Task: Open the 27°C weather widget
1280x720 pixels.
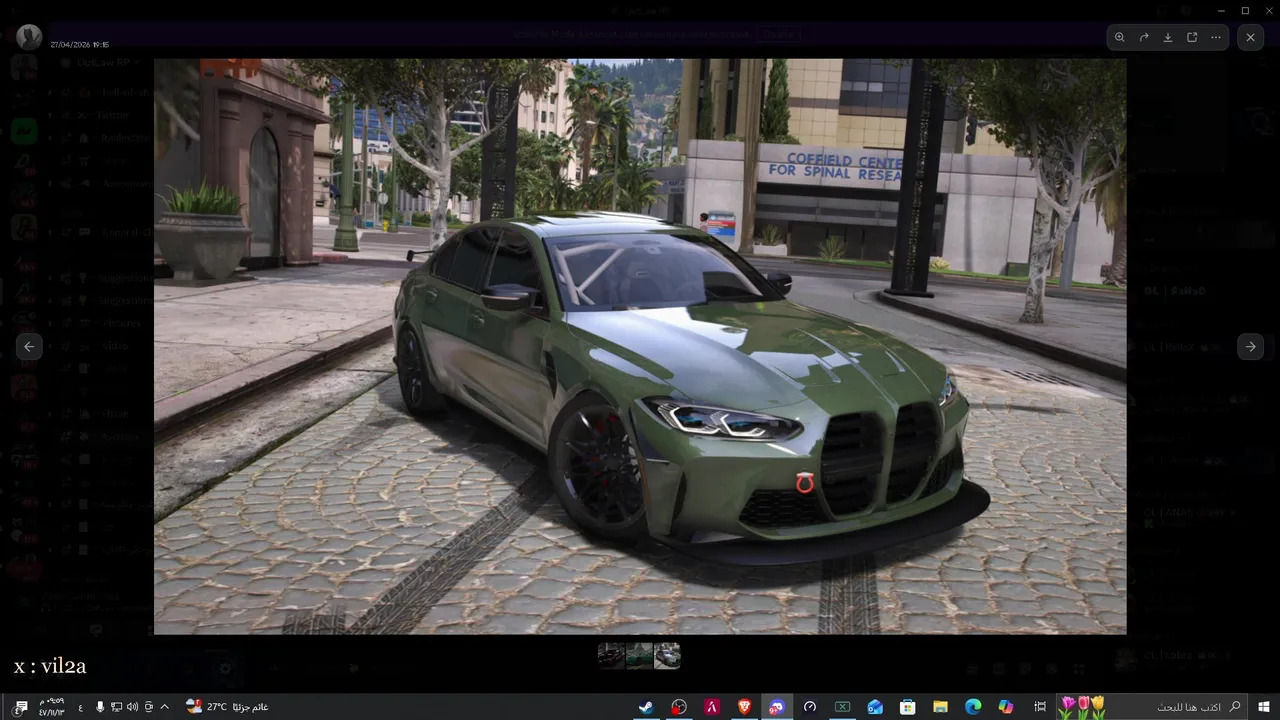Action: click(227, 707)
